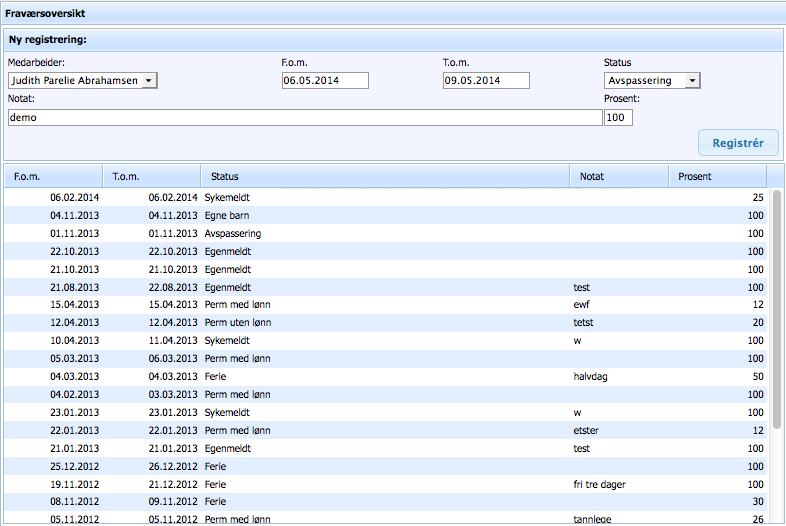Select the row with note etster
Image resolution: width=786 pixels, height=526 pixels.
pyautogui.click(x=385, y=430)
